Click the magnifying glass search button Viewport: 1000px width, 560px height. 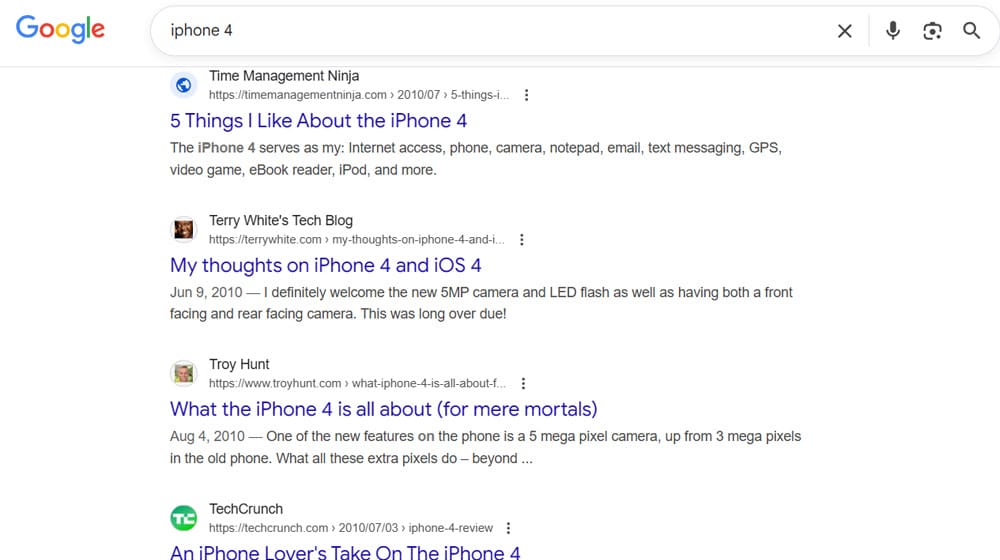971,31
